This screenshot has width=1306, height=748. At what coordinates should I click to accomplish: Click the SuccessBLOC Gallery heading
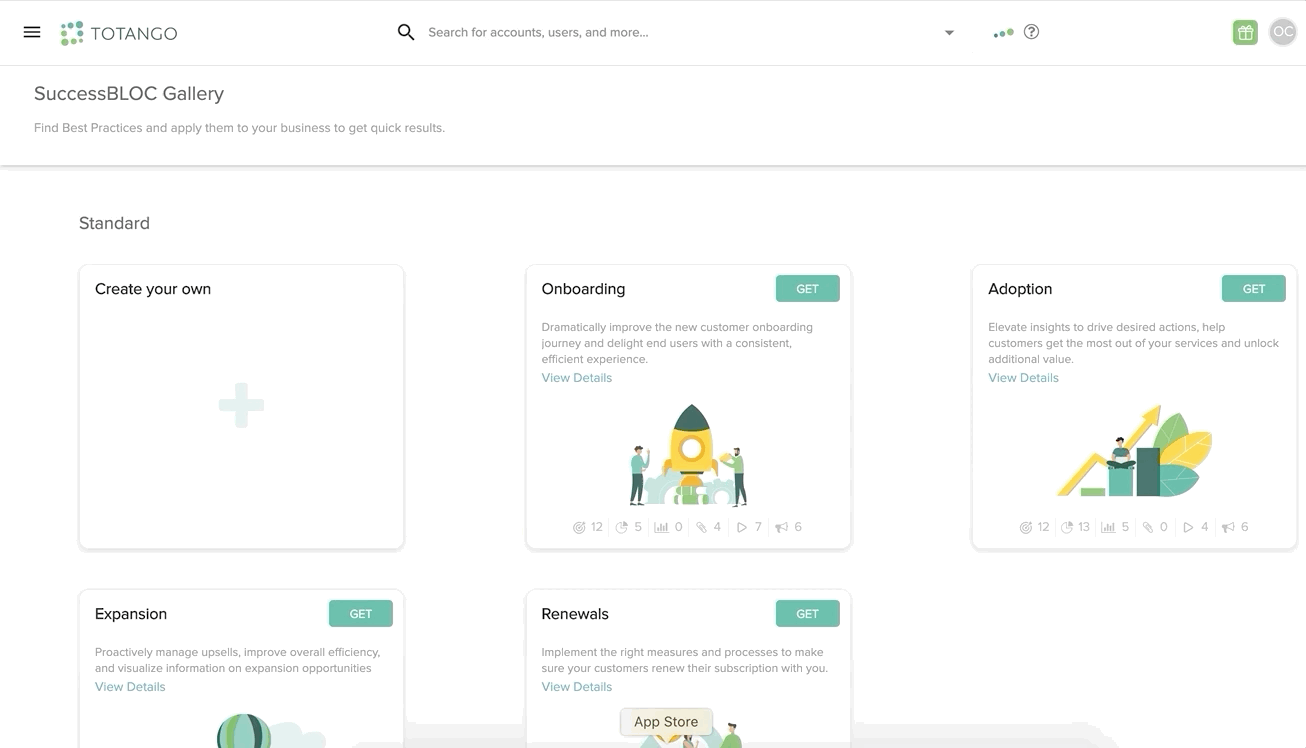point(129,93)
